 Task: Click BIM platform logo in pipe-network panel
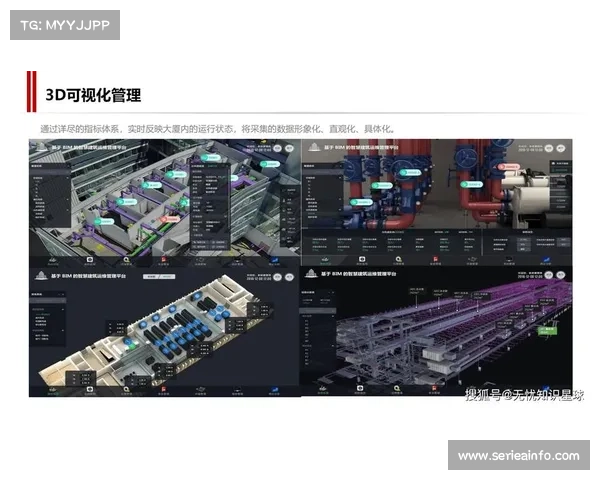click(311, 274)
